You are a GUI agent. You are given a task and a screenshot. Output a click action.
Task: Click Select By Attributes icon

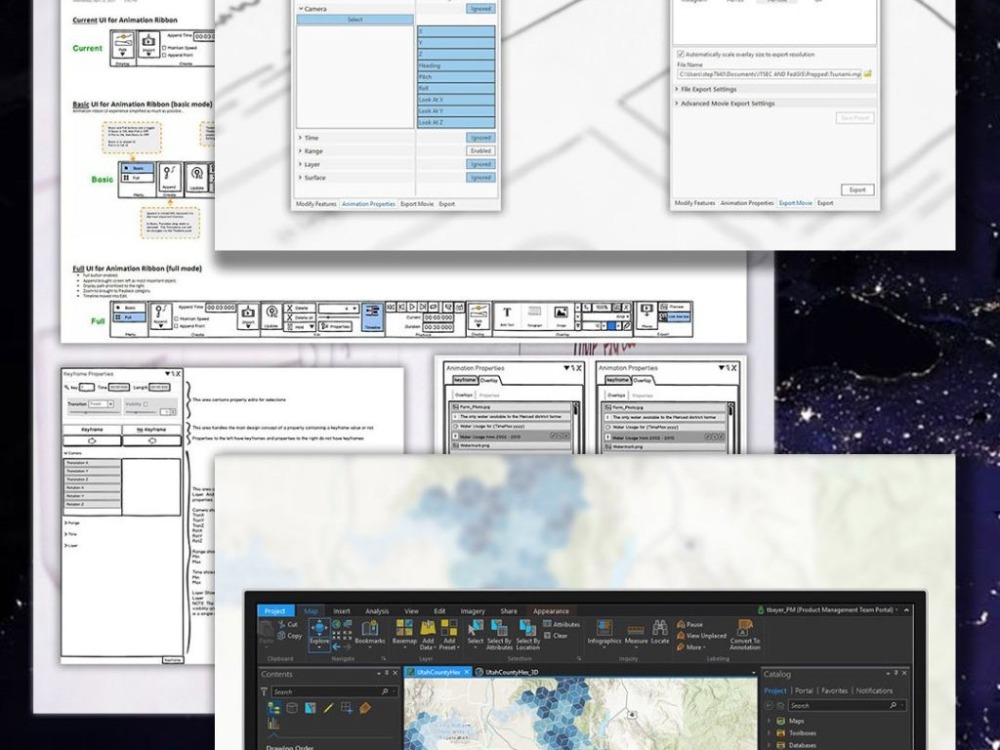click(499, 628)
